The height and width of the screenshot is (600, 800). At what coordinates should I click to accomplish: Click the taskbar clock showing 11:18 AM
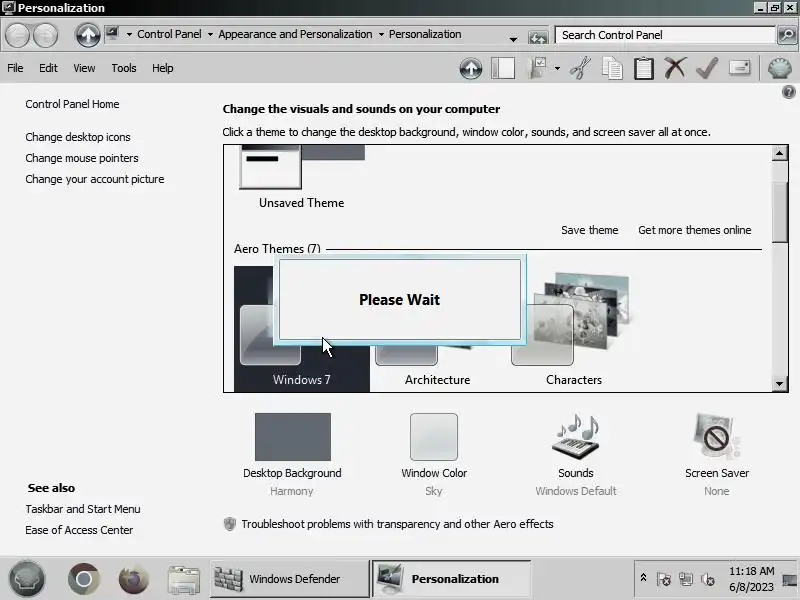[x=752, y=579]
